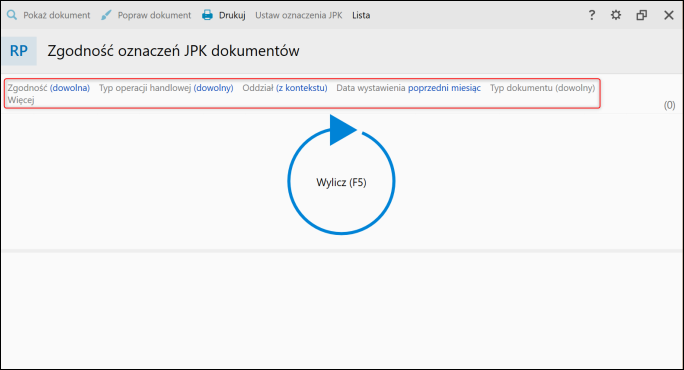
Task: Choose Drukuj from the toolbar
Action: [232, 15]
